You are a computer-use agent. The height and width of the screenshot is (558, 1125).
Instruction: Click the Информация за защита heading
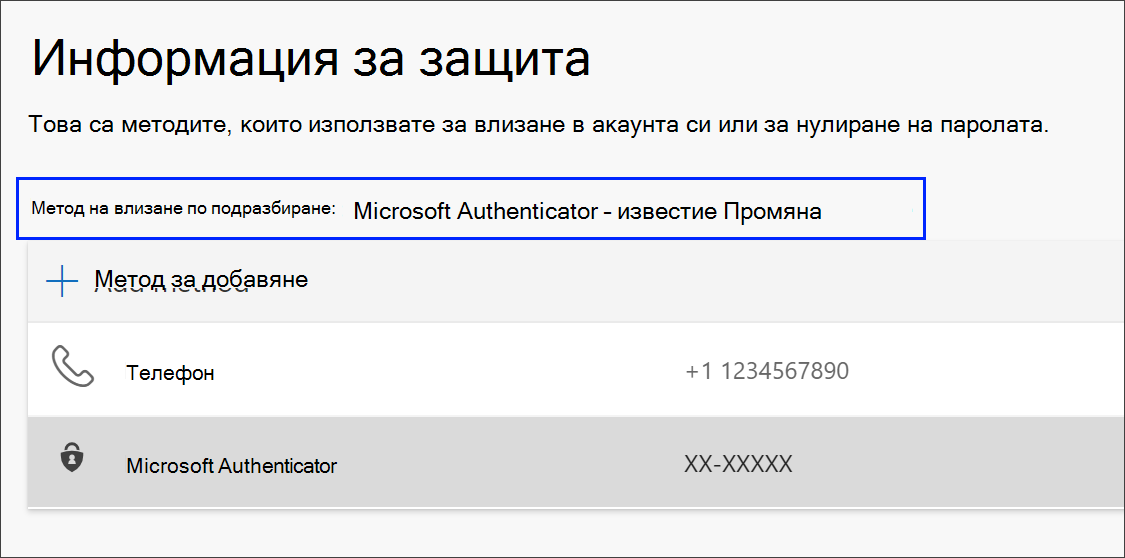point(311,60)
